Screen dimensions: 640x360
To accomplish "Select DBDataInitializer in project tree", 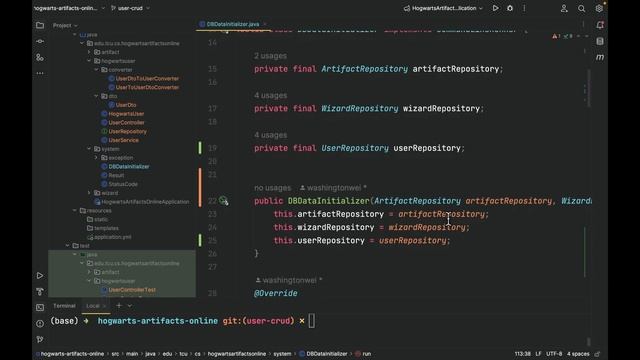I will 129,167.
